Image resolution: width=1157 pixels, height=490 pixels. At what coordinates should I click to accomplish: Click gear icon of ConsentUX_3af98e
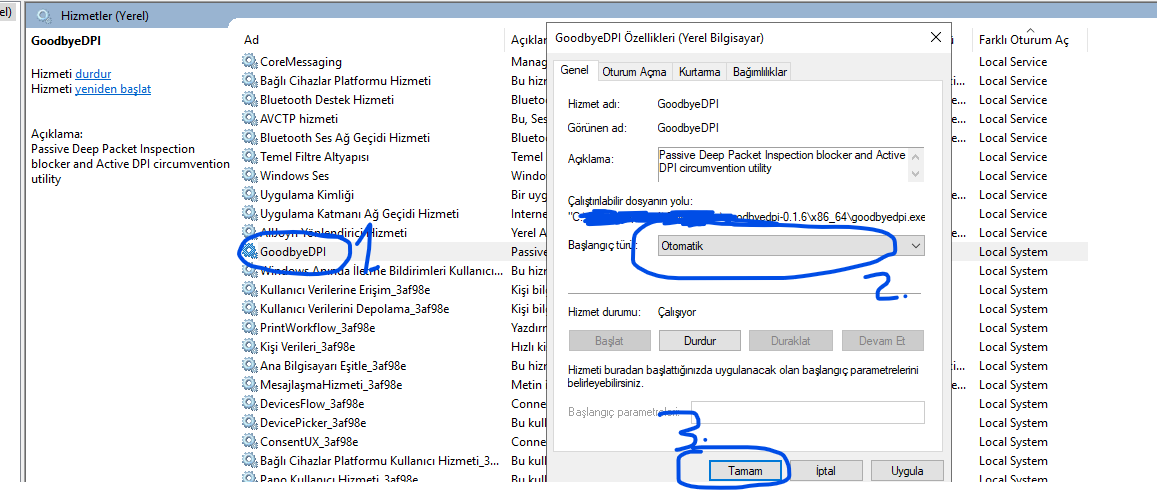pyautogui.click(x=250, y=442)
